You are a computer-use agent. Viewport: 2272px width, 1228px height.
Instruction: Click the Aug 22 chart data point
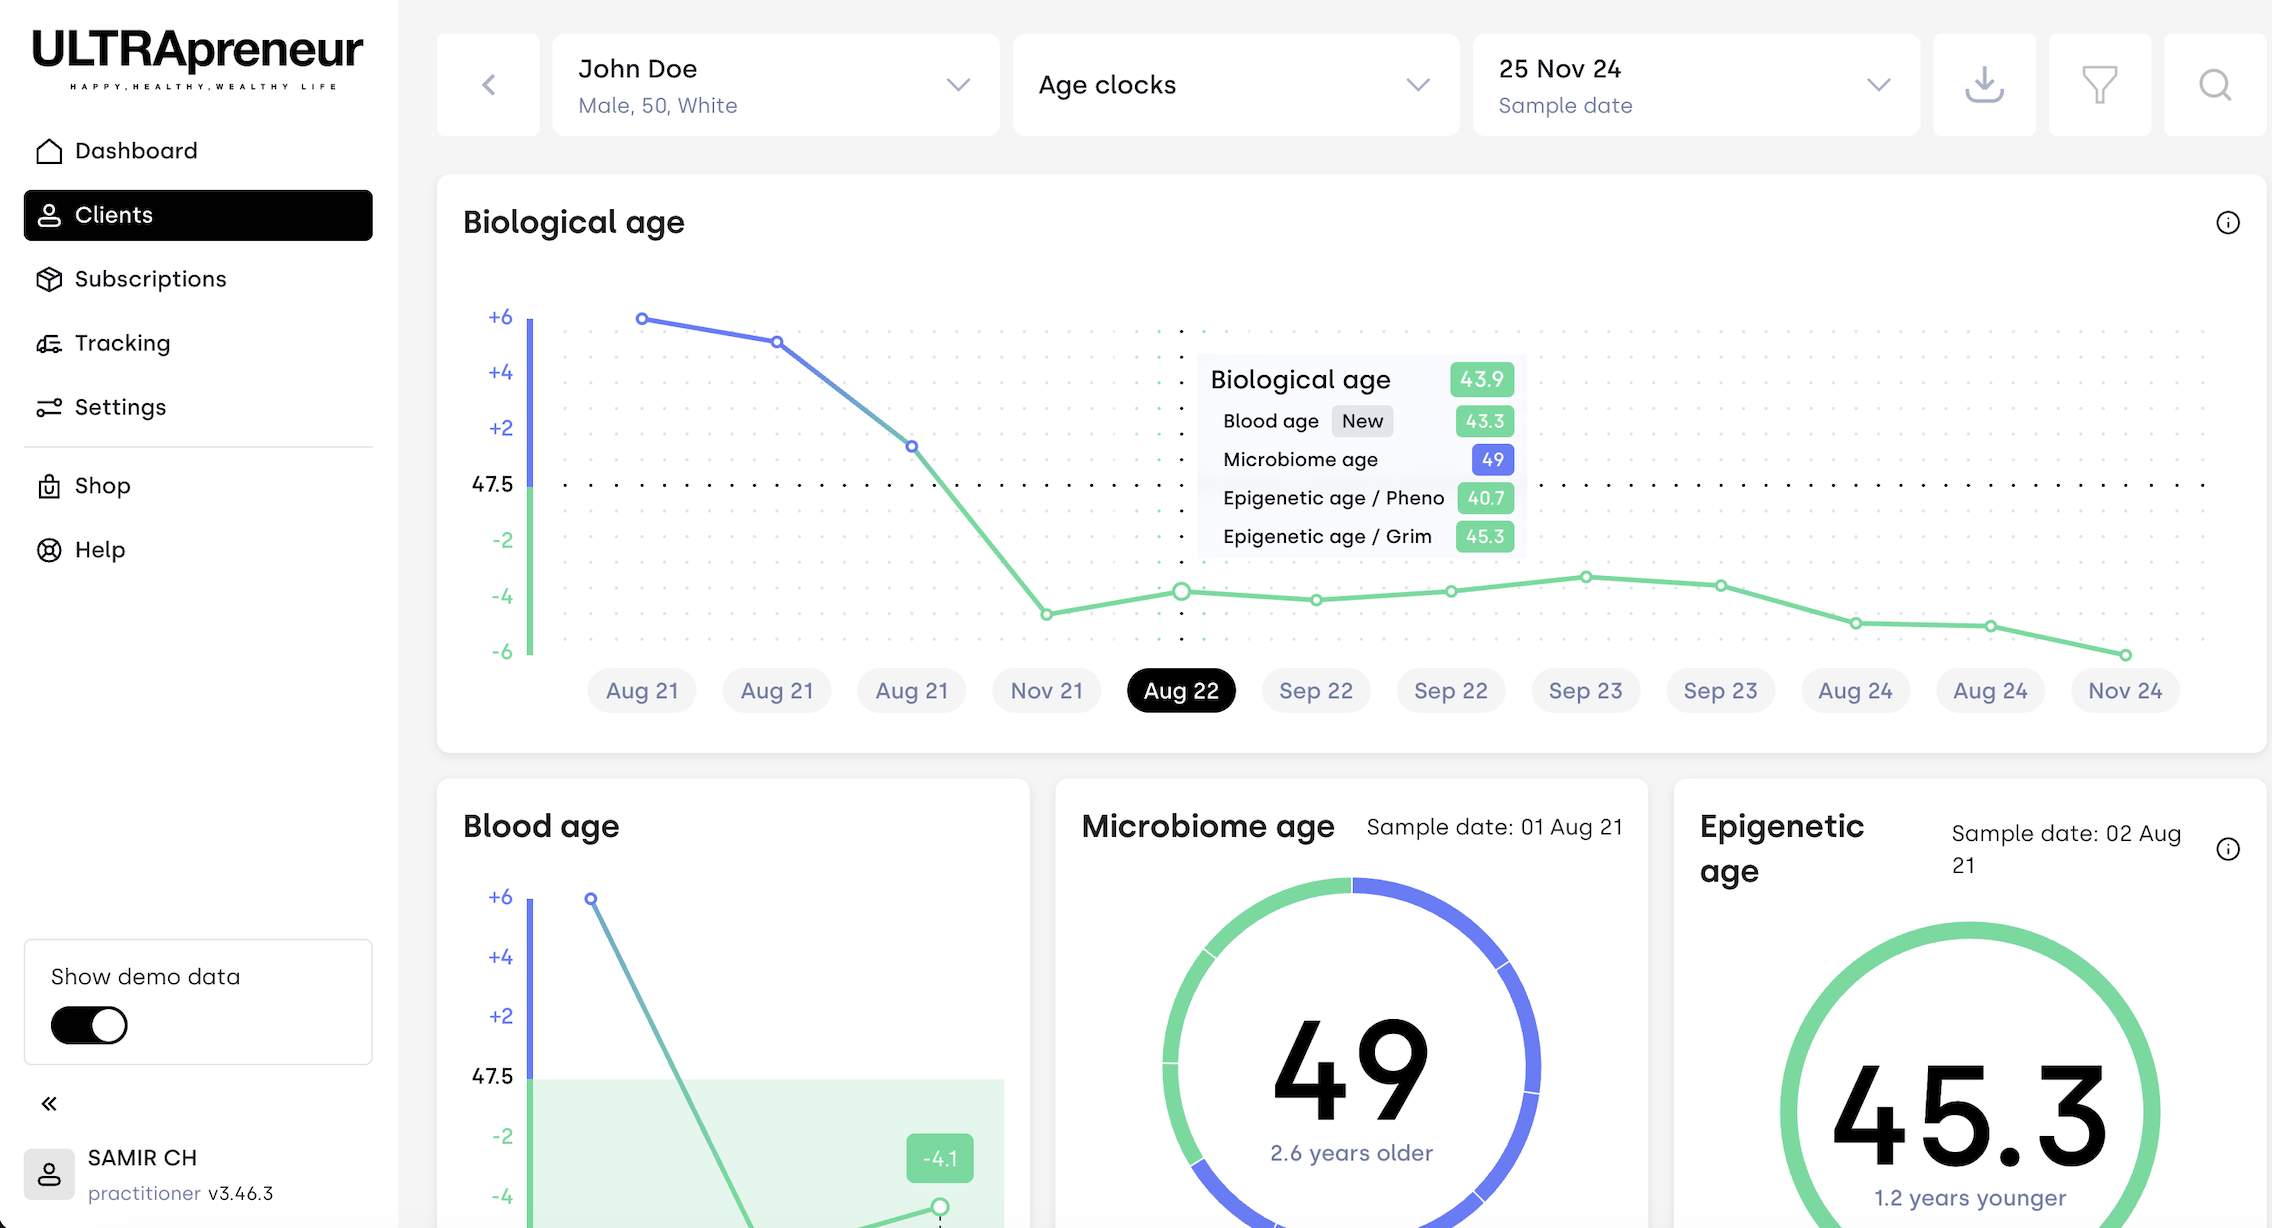tap(1181, 591)
